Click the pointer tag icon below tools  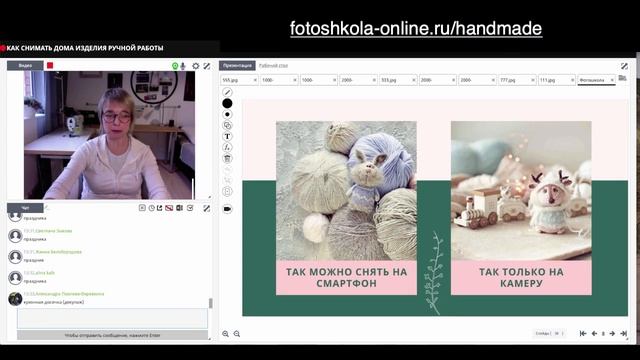pyautogui.click(x=227, y=209)
